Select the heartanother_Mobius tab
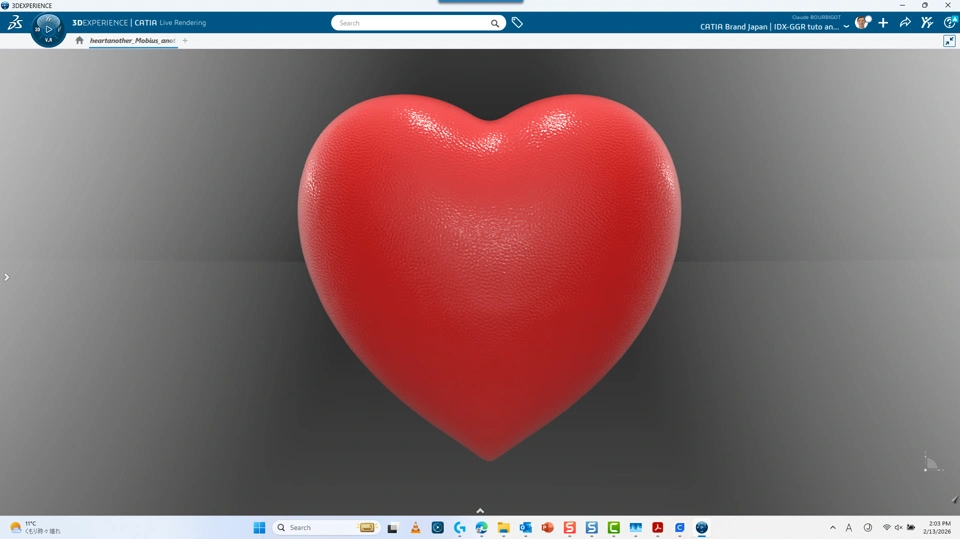Image resolution: width=960 pixels, height=539 pixels. coord(133,40)
